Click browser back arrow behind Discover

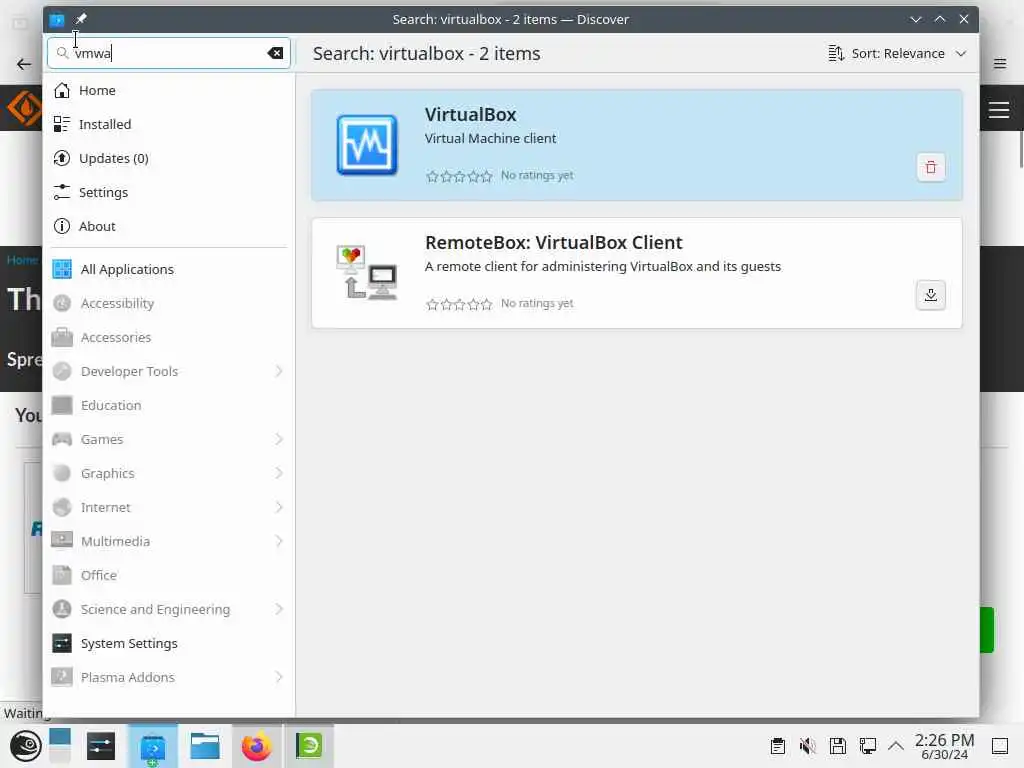coord(24,63)
